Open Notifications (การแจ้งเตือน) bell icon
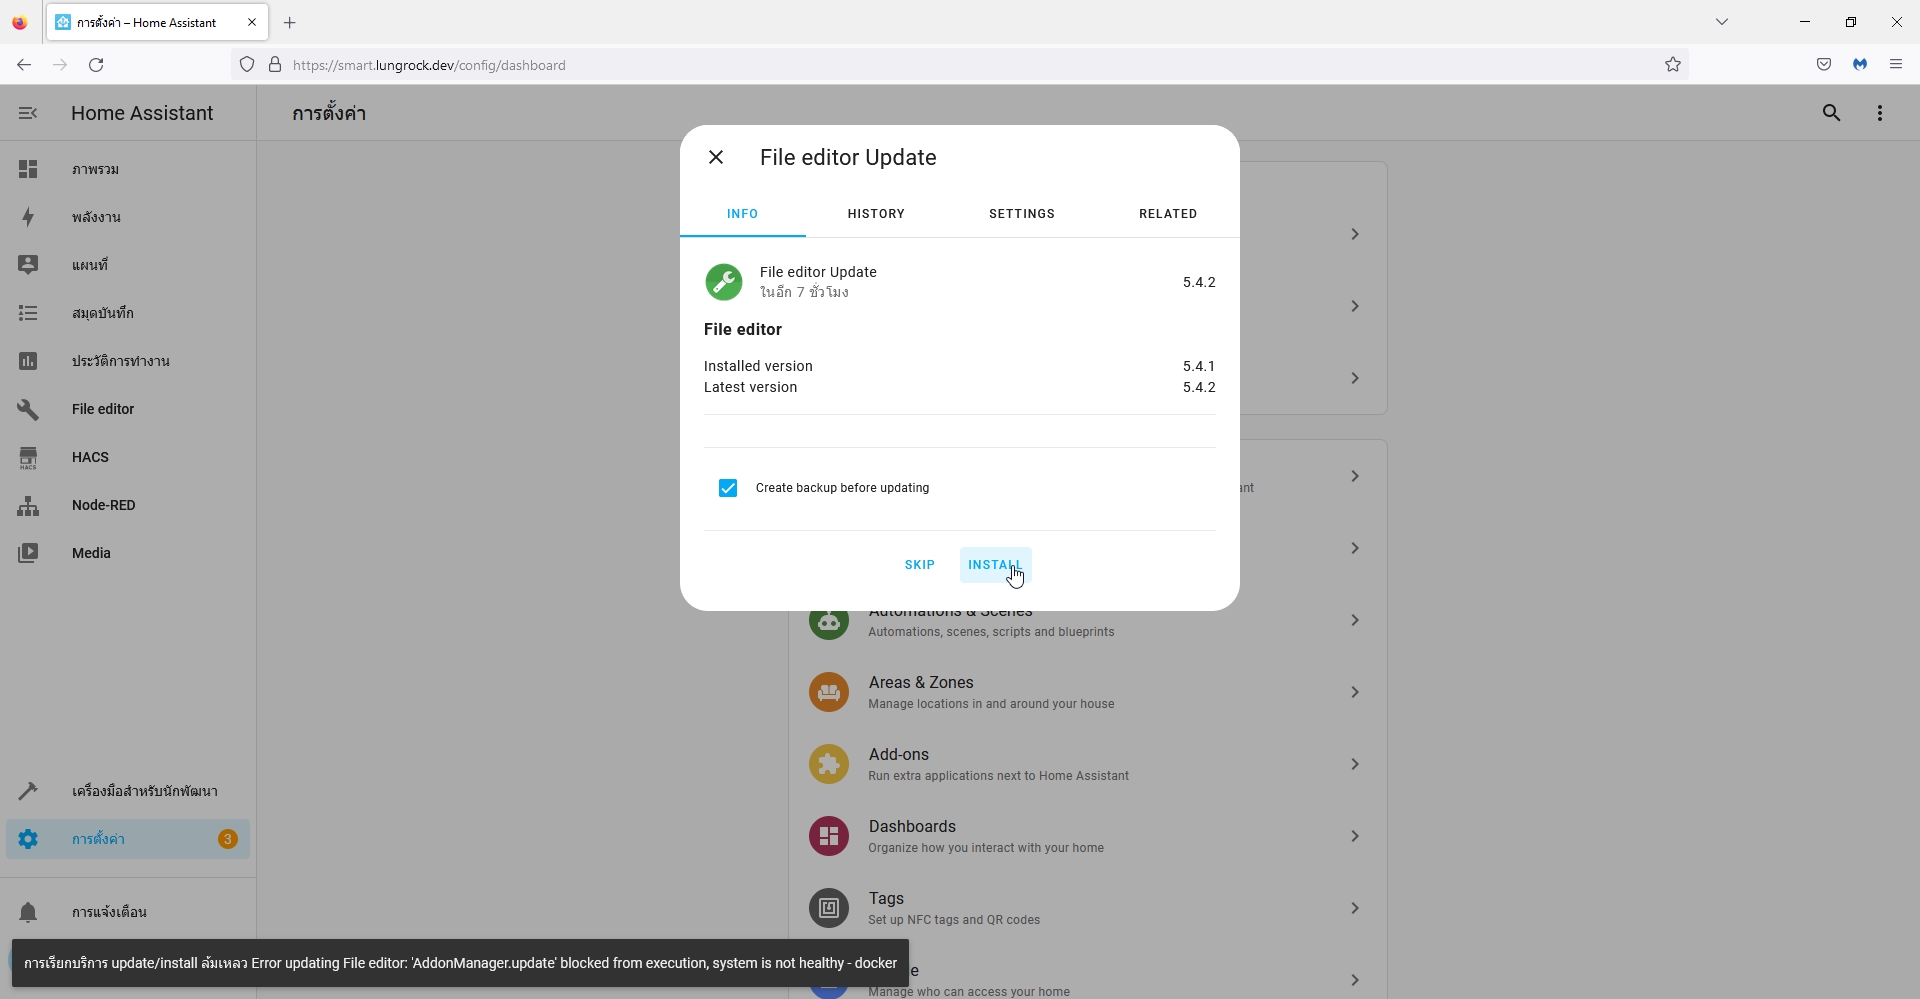Screen dimensions: 1920x999 click(x=28, y=912)
